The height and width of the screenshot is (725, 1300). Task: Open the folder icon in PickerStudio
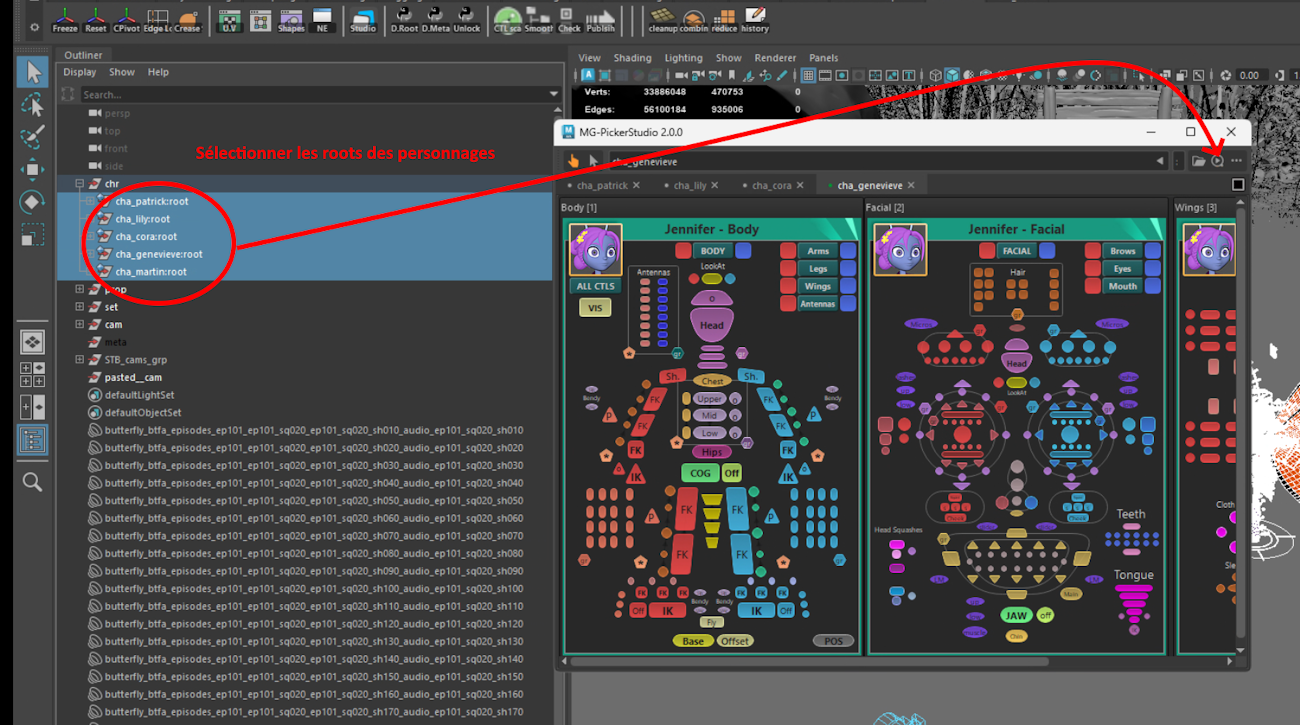(1198, 161)
